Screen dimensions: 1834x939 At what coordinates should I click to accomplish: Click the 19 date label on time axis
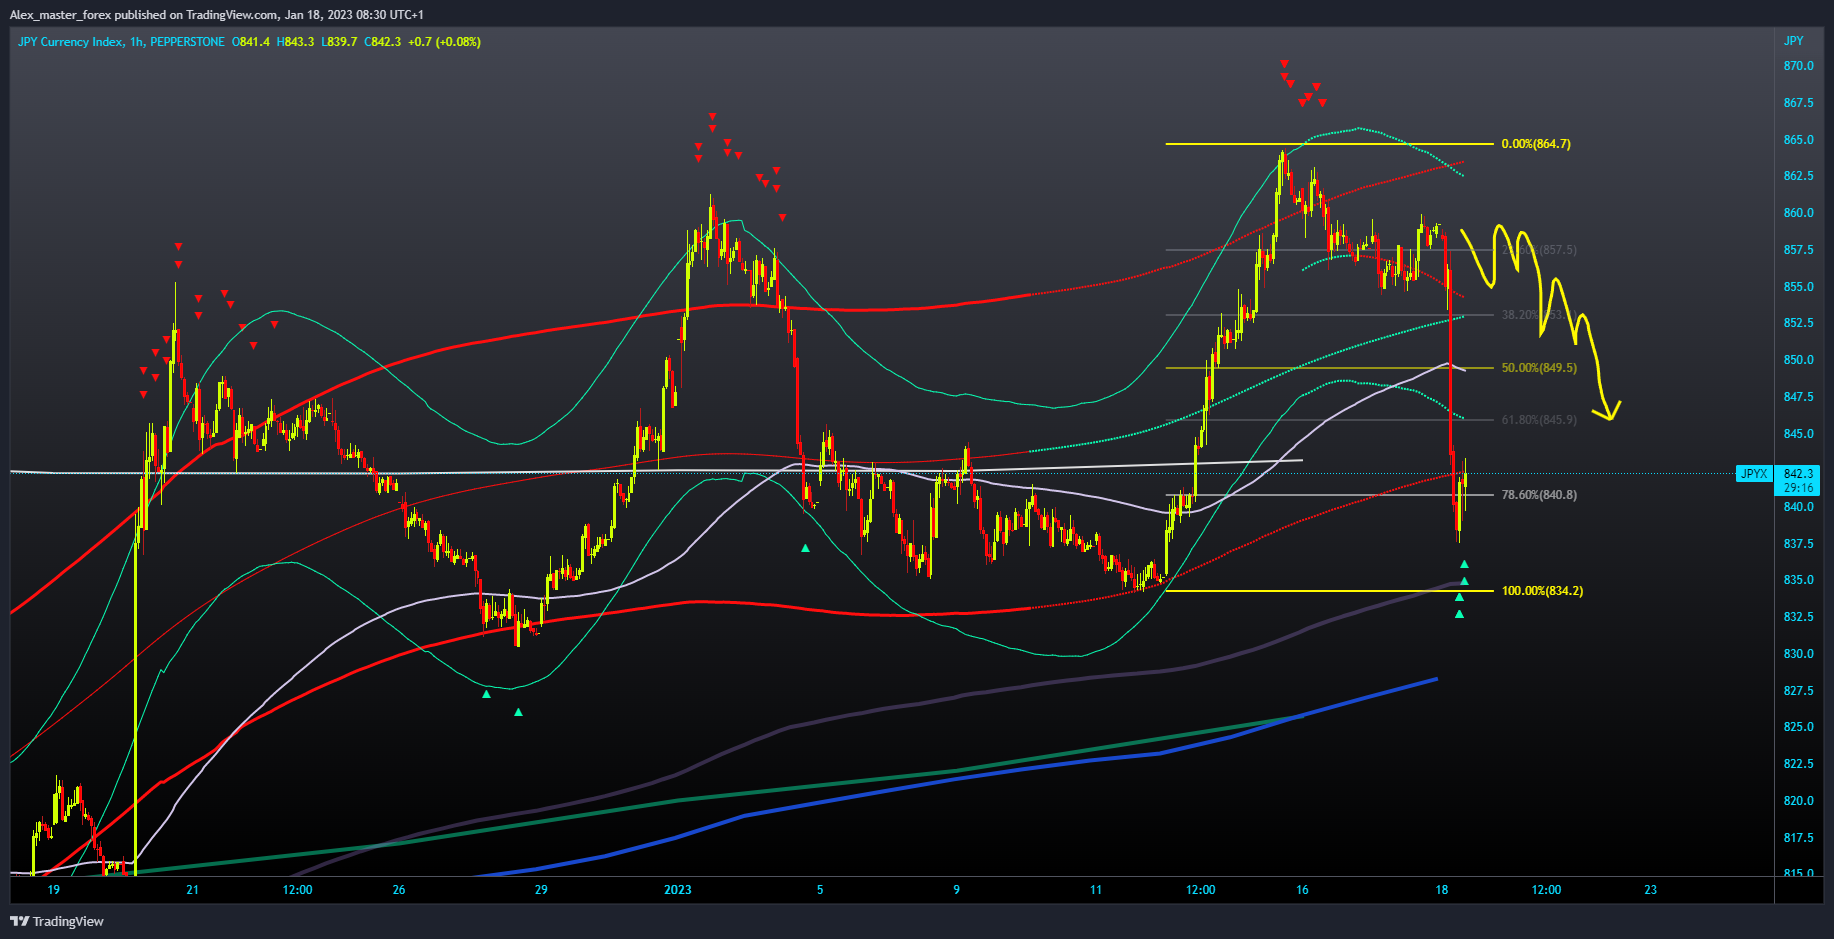pyautogui.click(x=54, y=890)
